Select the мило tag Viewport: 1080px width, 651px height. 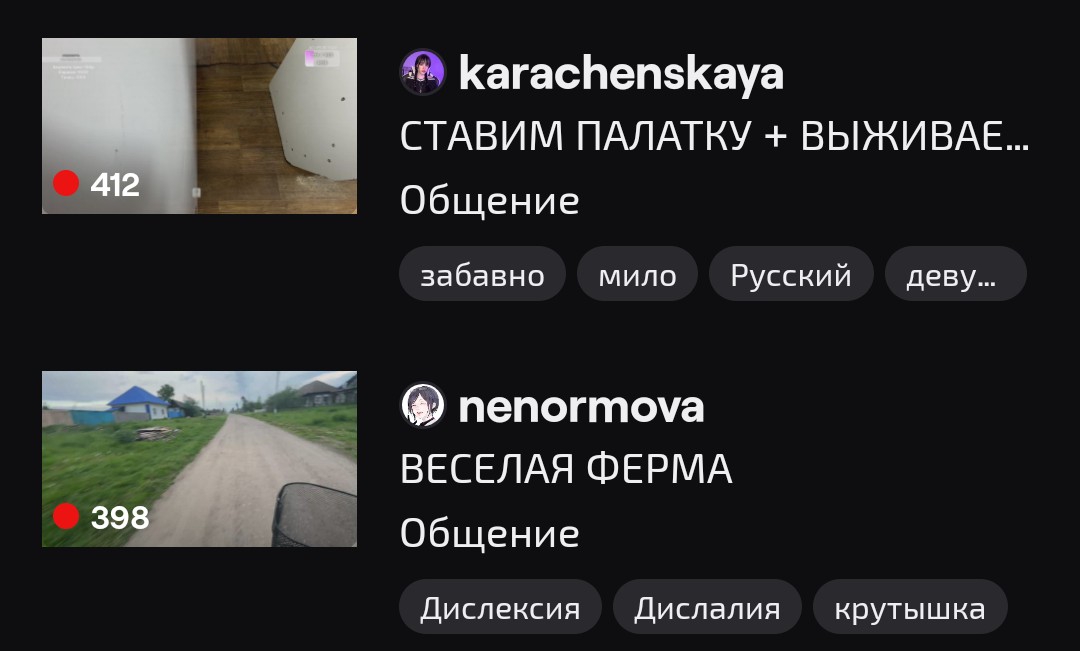pos(637,273)
